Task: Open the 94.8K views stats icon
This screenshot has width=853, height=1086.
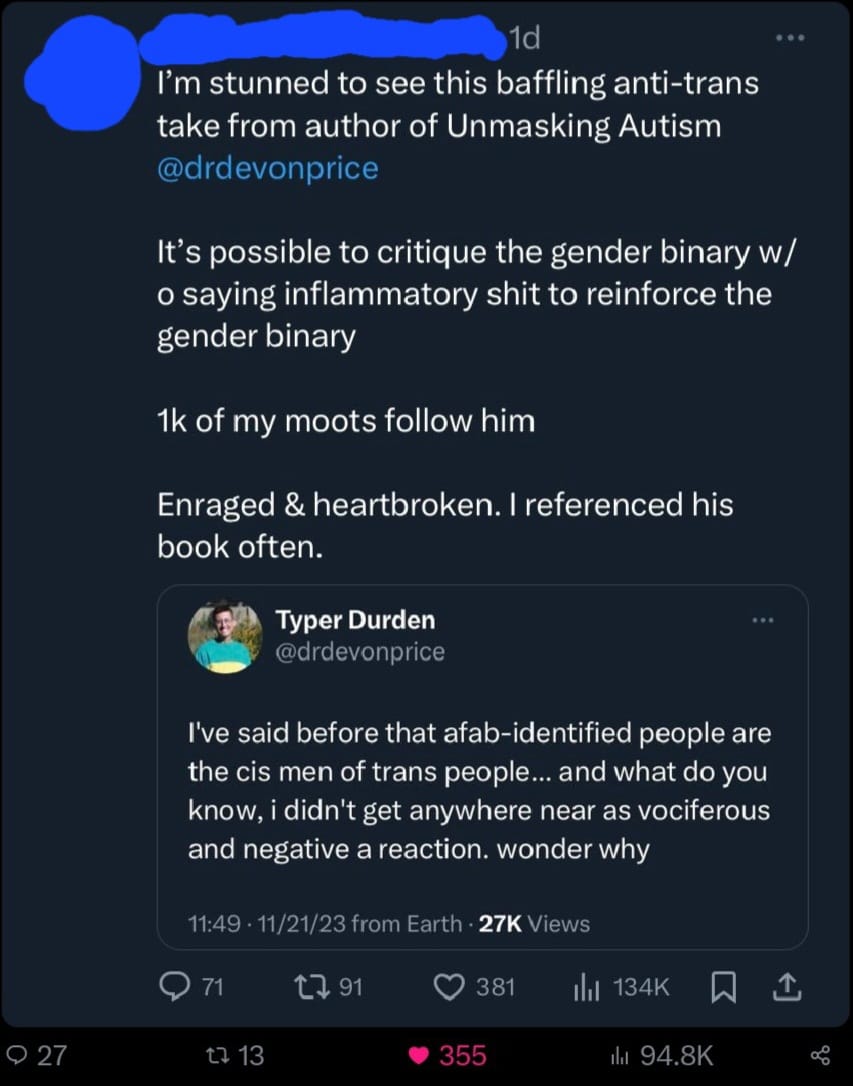Action: [621, 1055]
